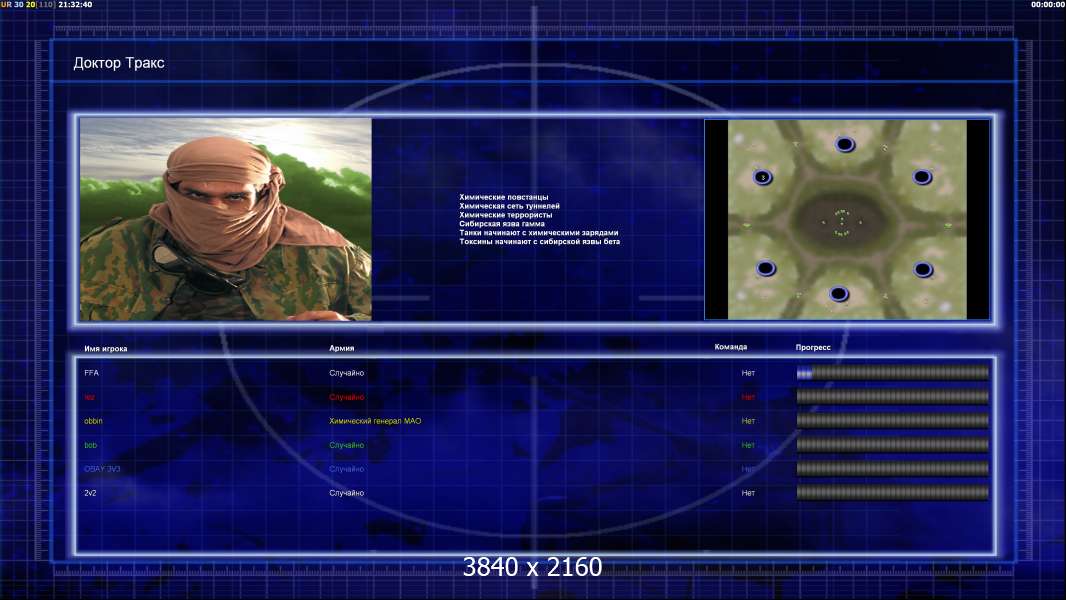Screen dimensions: 1066x600
Task: Click the 21:32:40 clock in top-left corner
Action: coord(75,4)
